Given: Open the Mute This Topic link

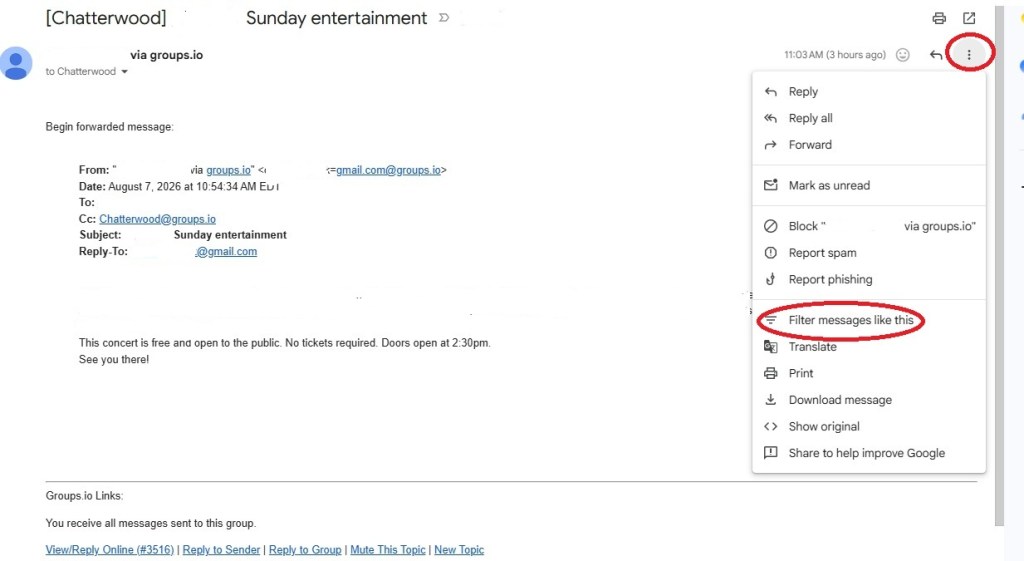Looking at the screenshot, I should tap(387, 550).
